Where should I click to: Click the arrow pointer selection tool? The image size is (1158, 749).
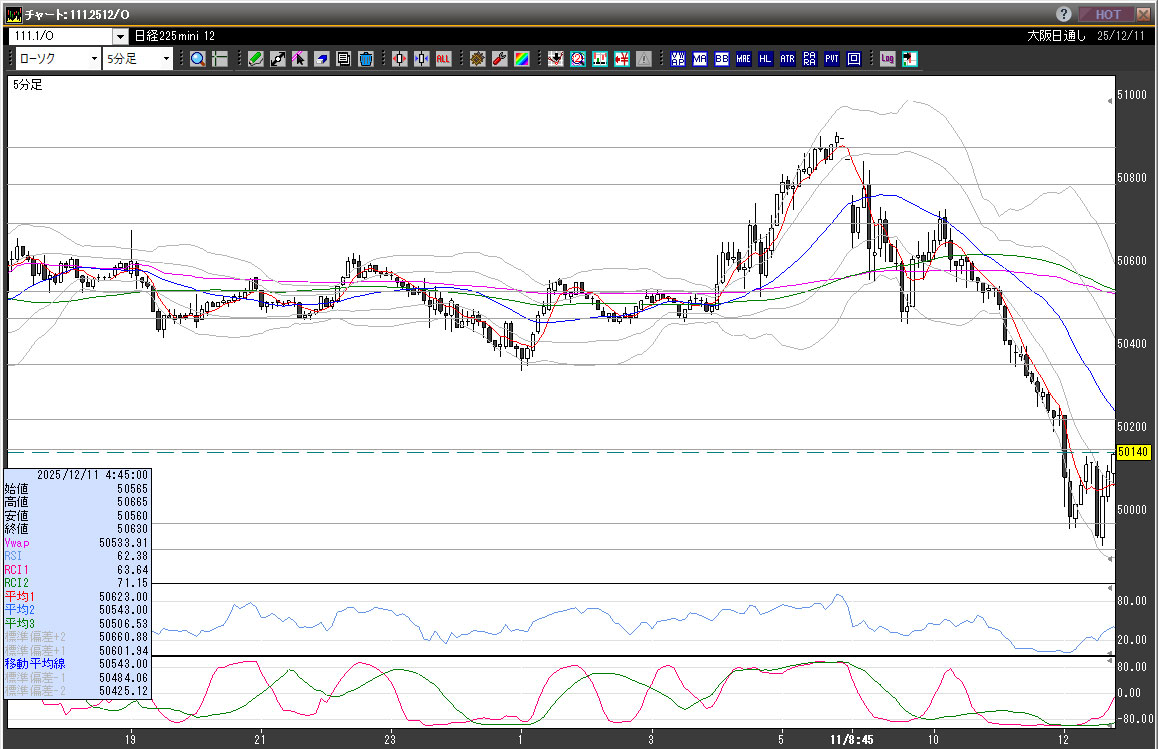299,59
